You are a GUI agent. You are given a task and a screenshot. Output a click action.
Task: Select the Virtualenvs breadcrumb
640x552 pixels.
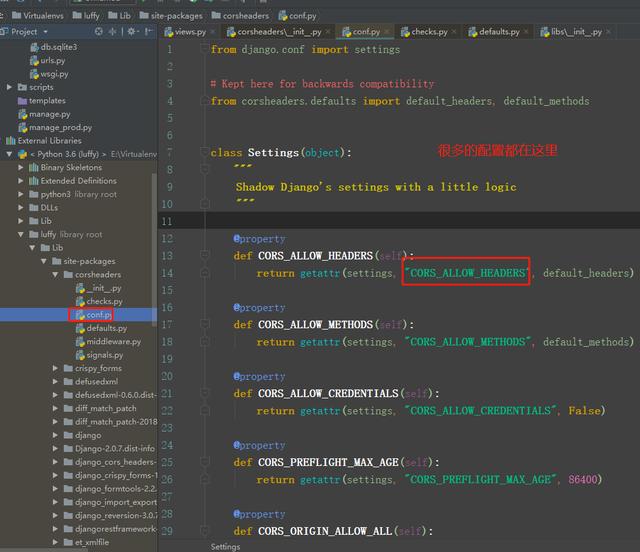pyautogui.click(x=38, y=16)
